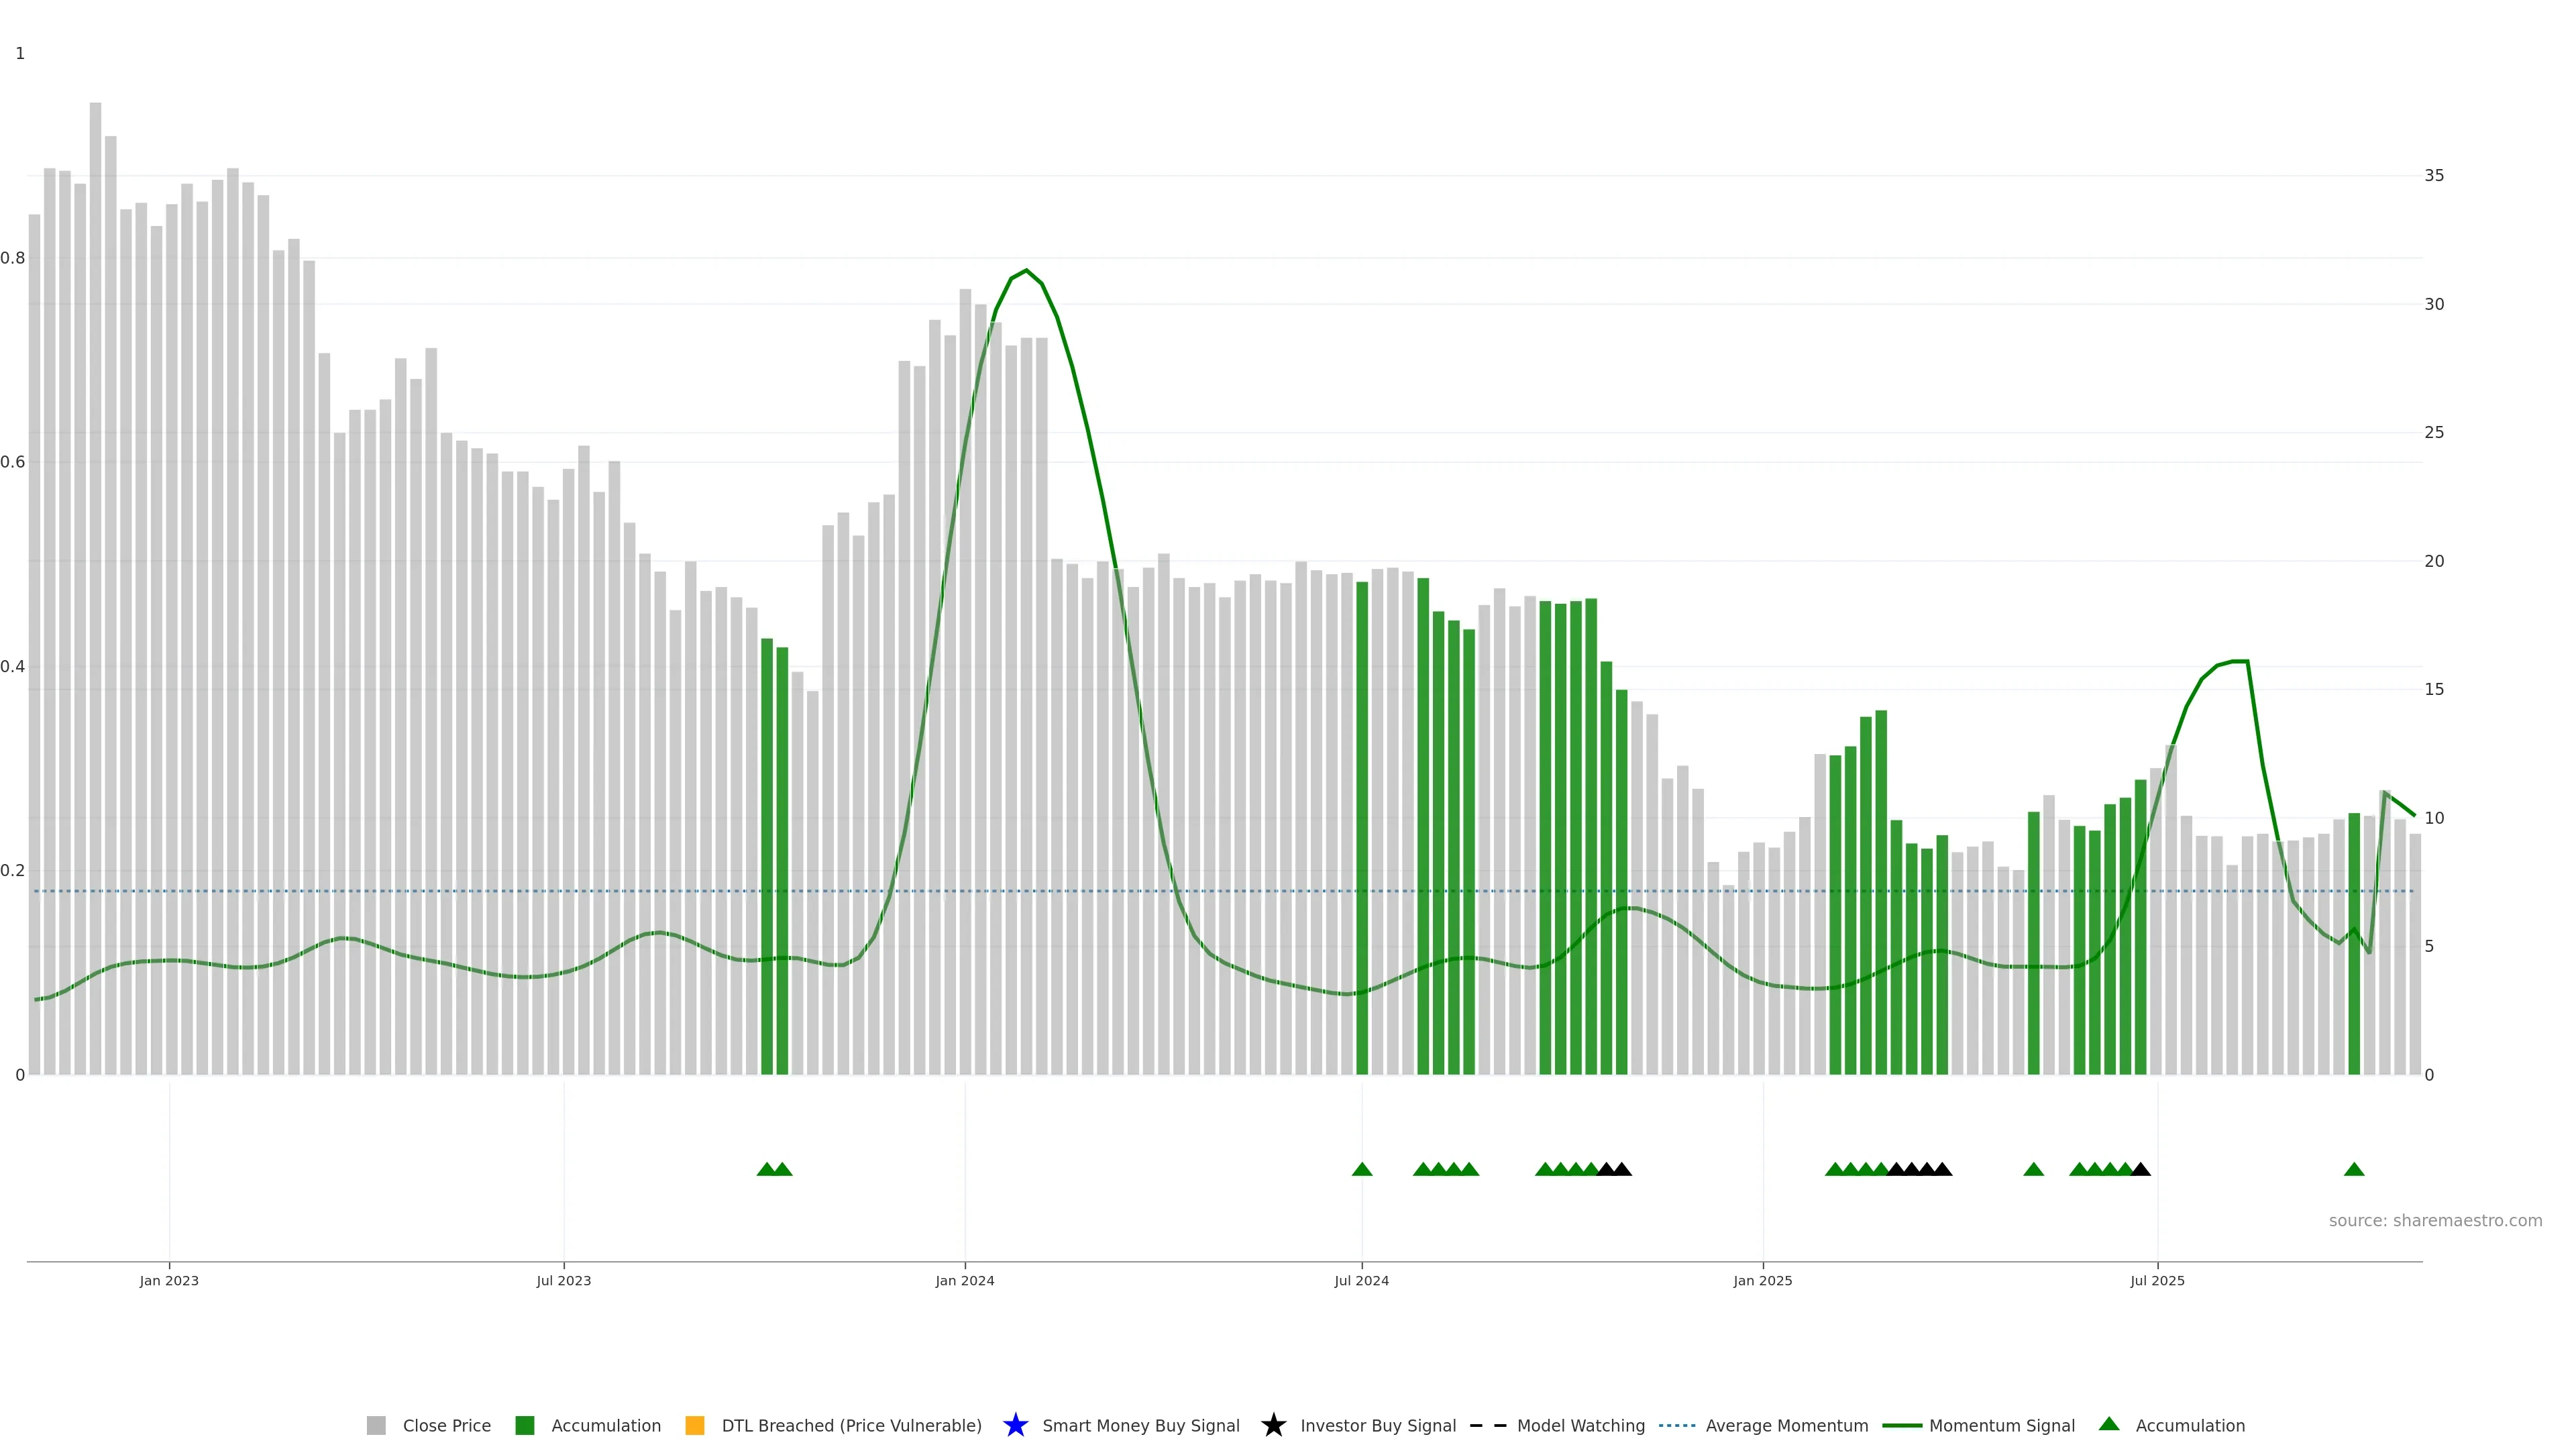Click the Jul 2025 x-axis label
Image resolution: width=2576 pixels, height=1449 pixels.
(x=2157, y=1280)
